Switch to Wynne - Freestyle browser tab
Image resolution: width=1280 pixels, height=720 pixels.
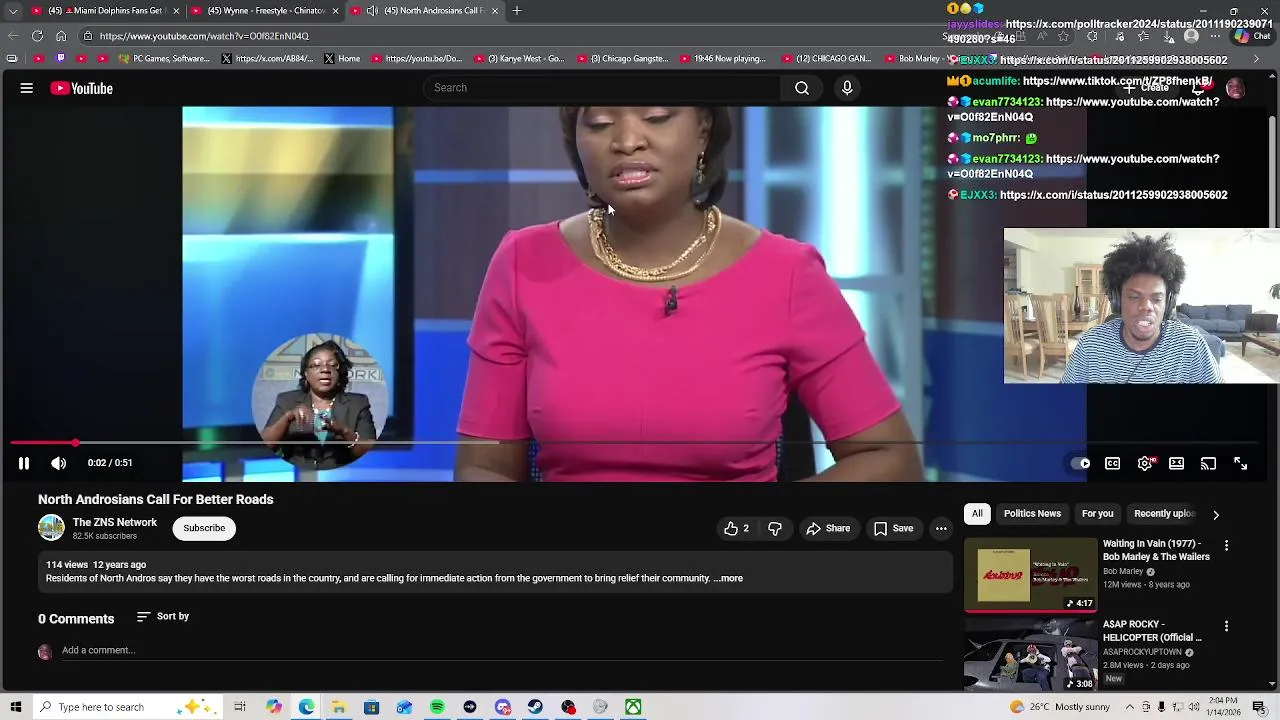(265, 11)
